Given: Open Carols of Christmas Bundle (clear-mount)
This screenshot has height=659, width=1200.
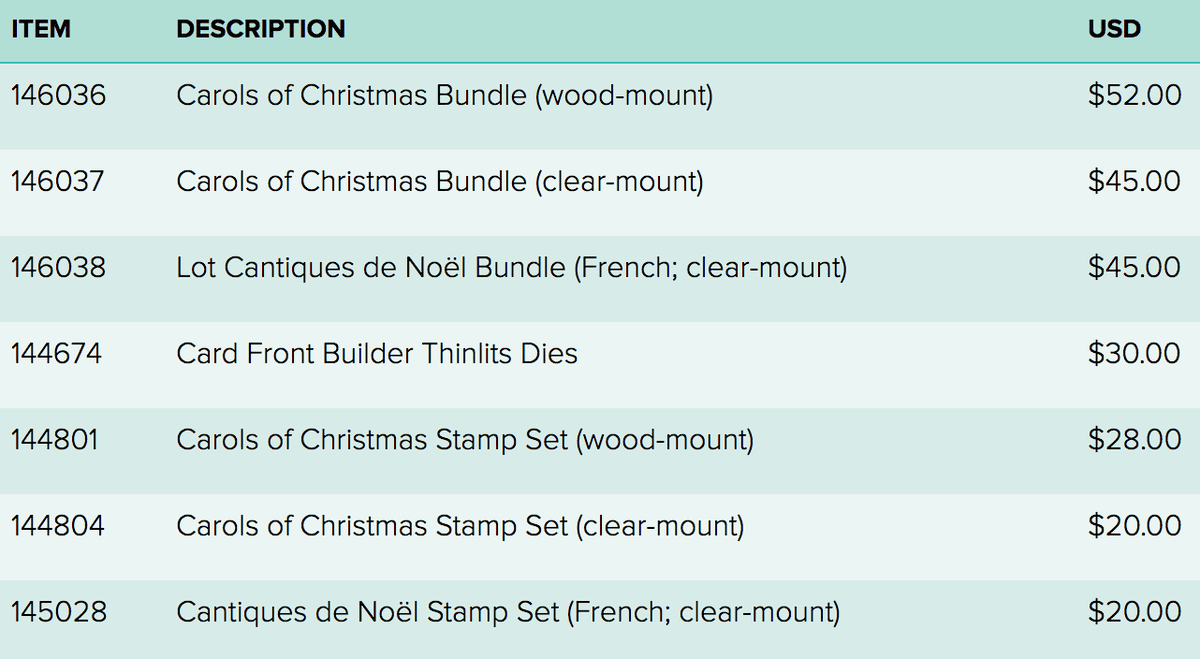Looking at the screenshot, I should click(x=440, y=182).
